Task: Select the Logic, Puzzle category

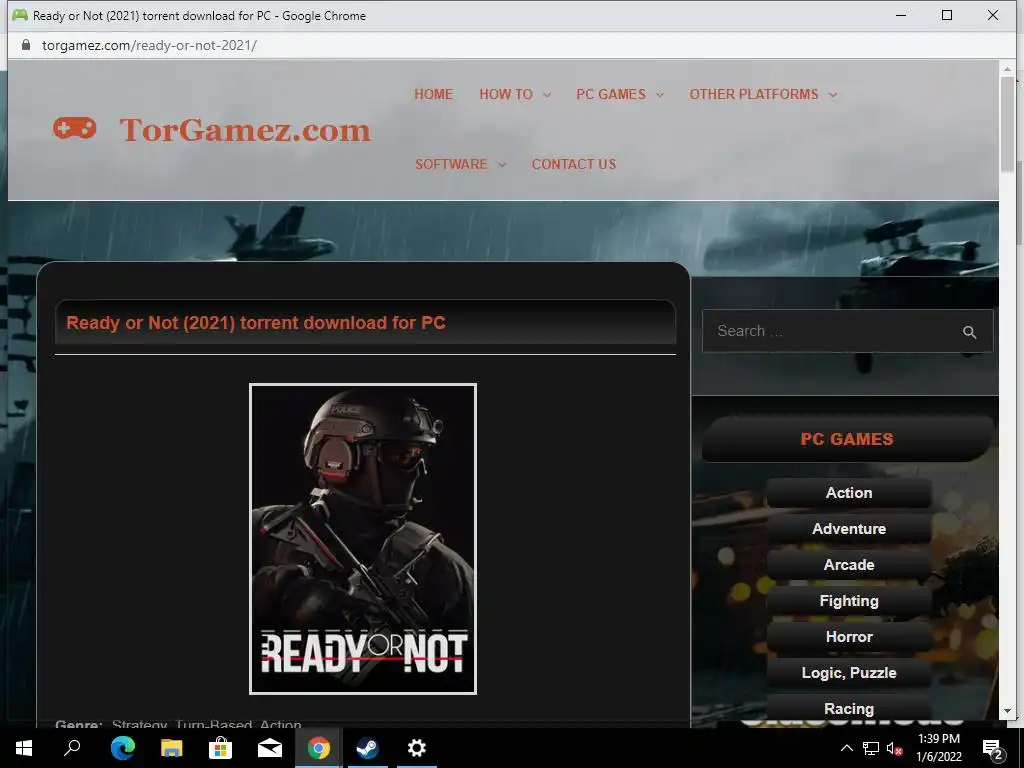Action: click(x=848, y=672)
